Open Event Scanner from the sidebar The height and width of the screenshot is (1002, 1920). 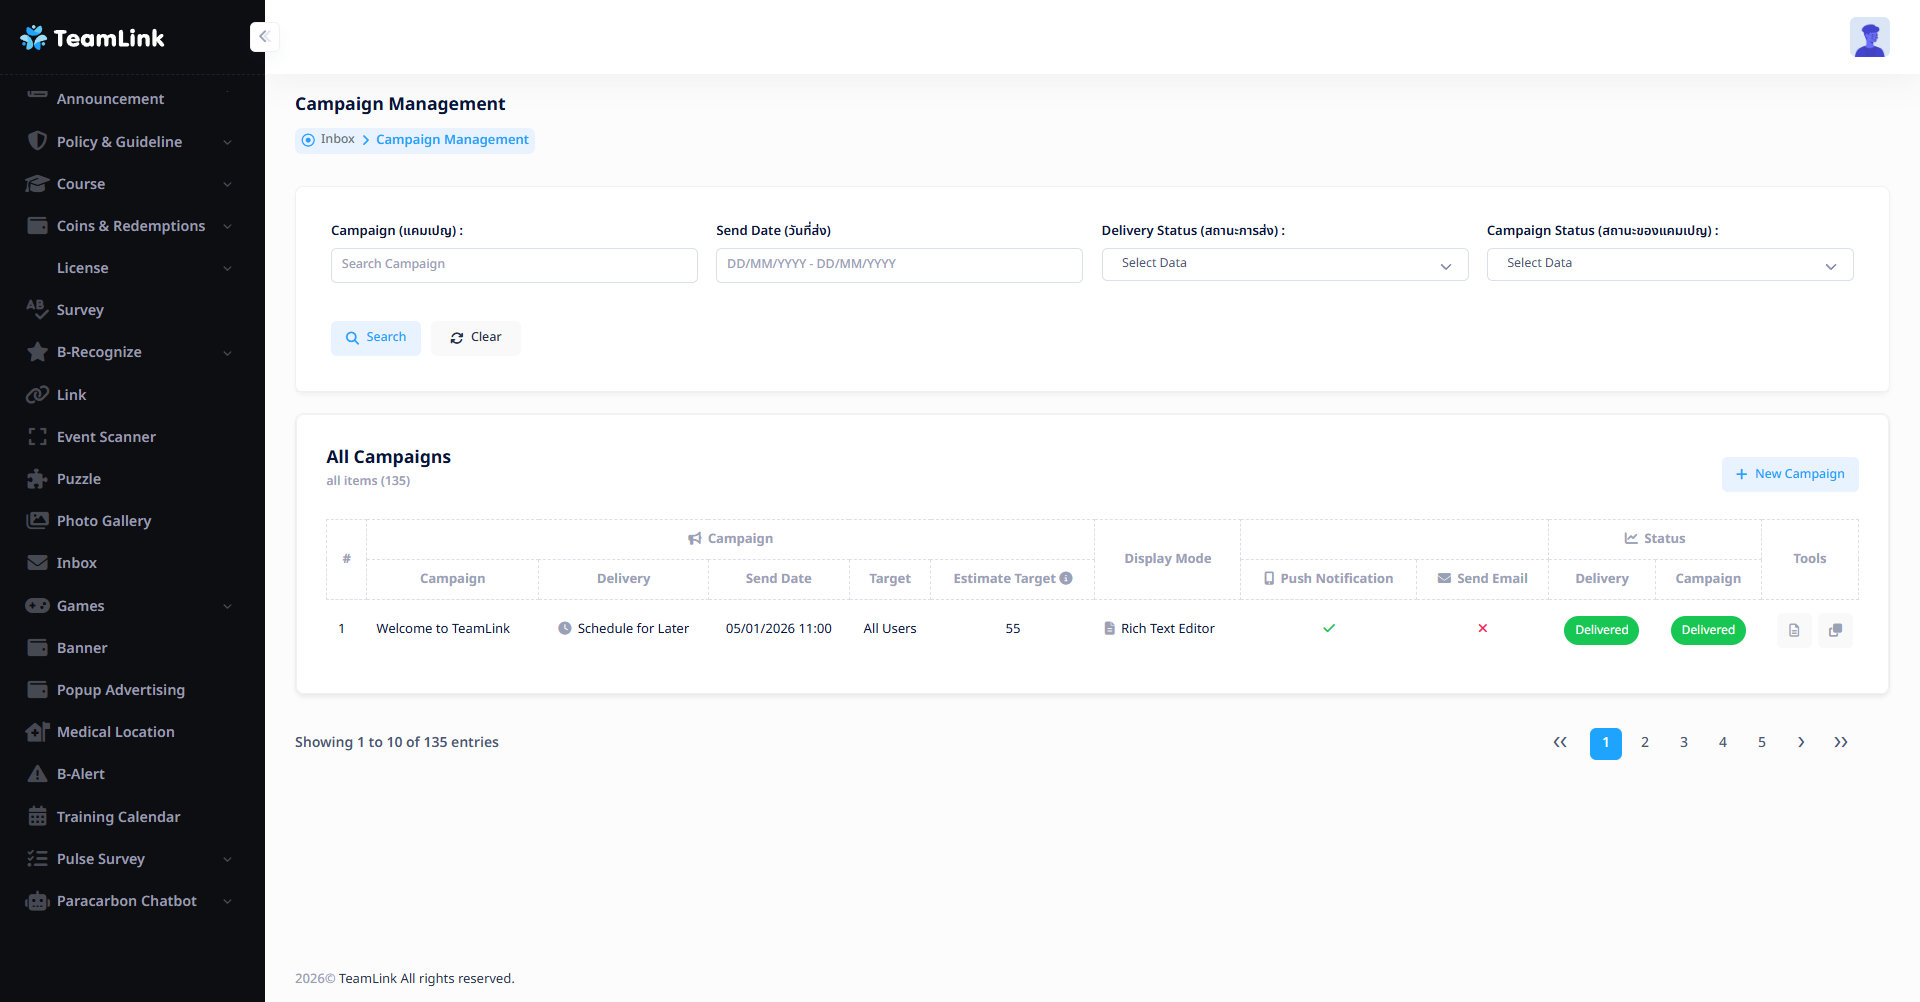click(106, 437)
